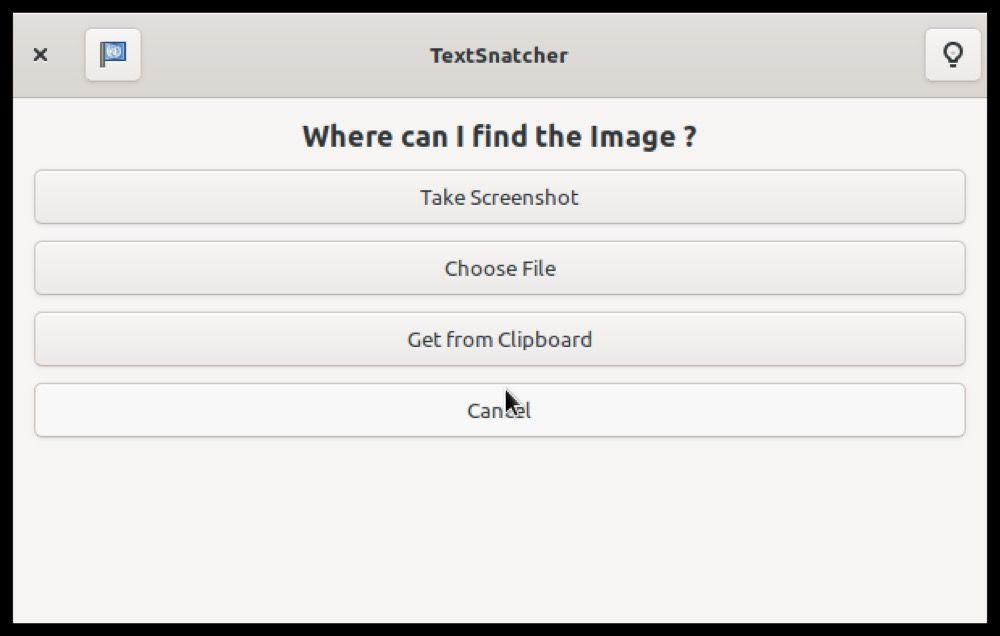Browse for an image file

click(499, 268)
